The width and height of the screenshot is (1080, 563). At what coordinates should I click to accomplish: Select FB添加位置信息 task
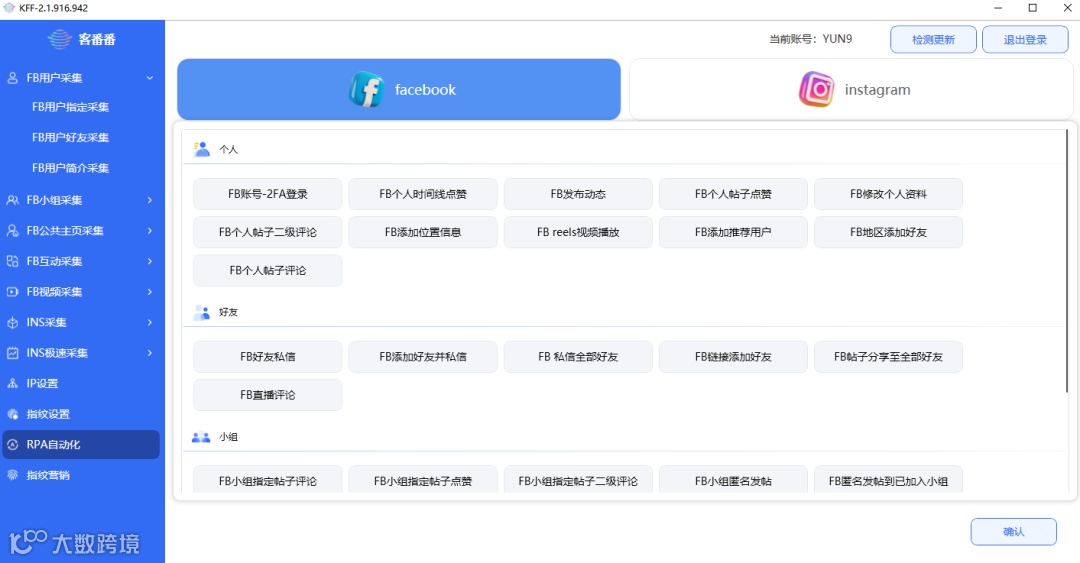[x=423, y=232]
